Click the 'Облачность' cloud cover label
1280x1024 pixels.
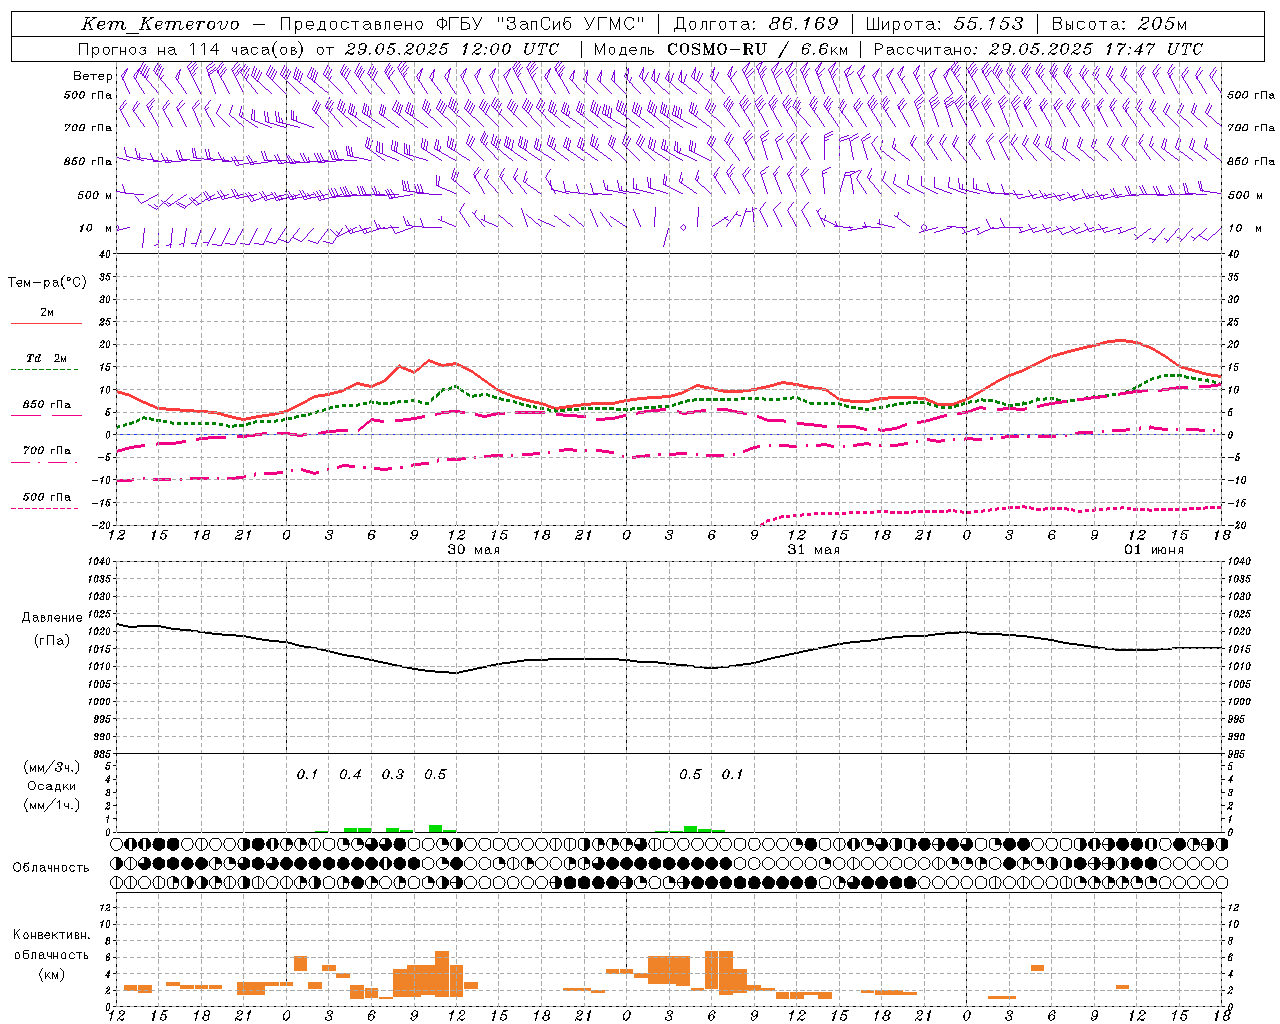point(51,867)
